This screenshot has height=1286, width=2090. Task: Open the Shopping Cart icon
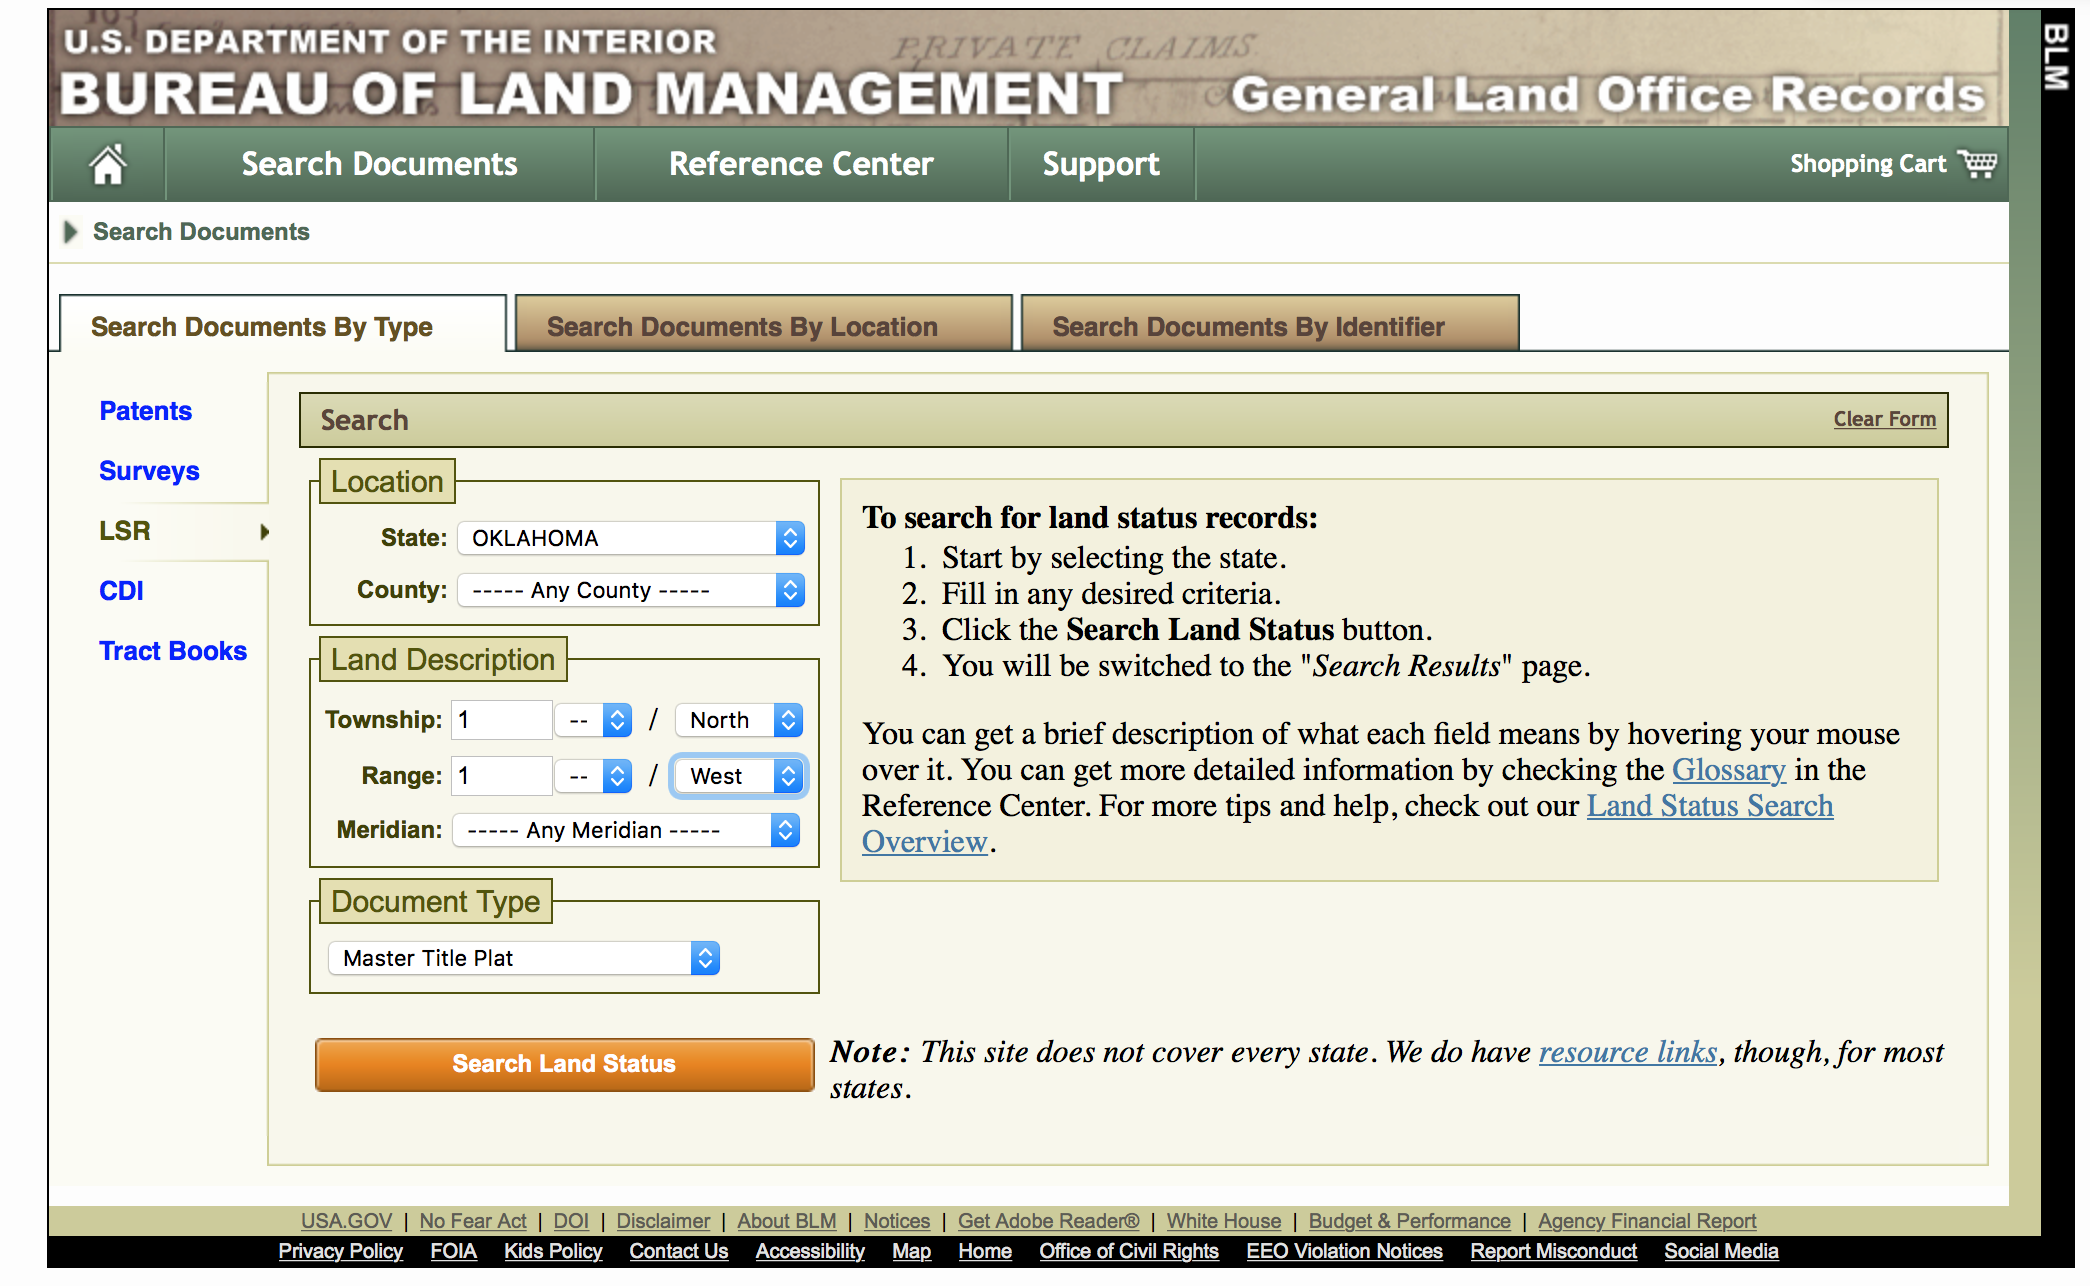coord(1977,163)
